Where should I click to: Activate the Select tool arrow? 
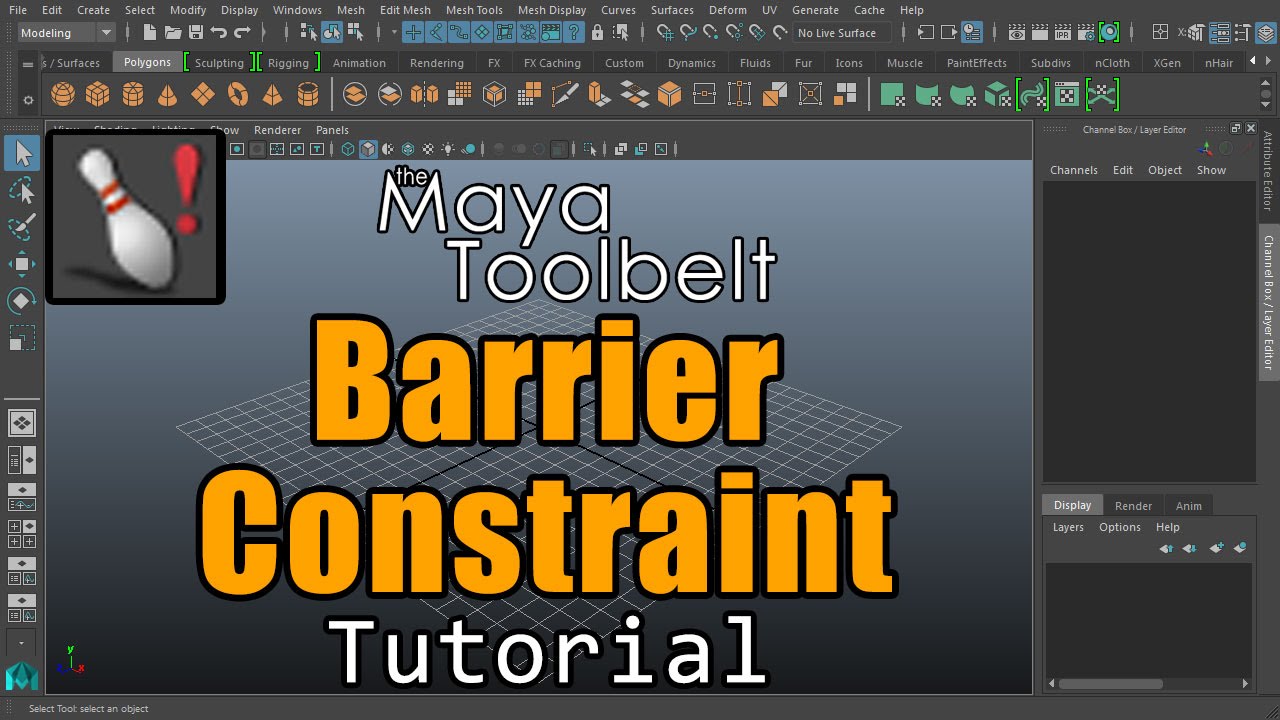tap(22, 153)
